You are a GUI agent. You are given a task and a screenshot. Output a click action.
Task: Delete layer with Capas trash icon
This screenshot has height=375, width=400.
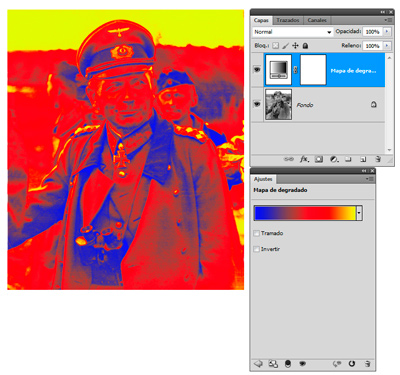378,159
